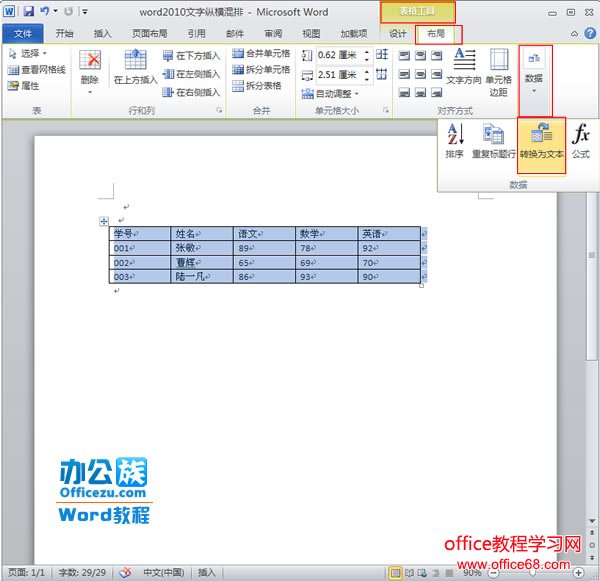
Task: Click the align top right icon
Action: [437, 56]
